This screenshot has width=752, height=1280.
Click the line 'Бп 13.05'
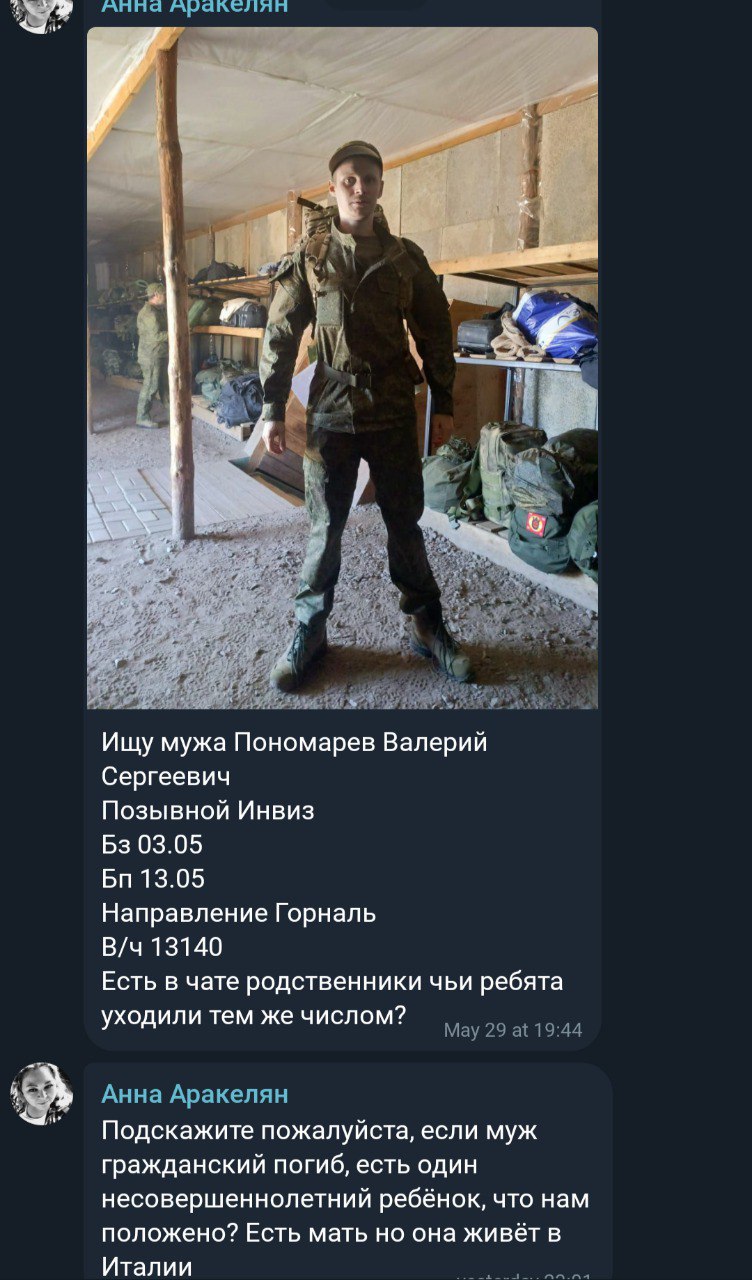[x=153, y=879]
